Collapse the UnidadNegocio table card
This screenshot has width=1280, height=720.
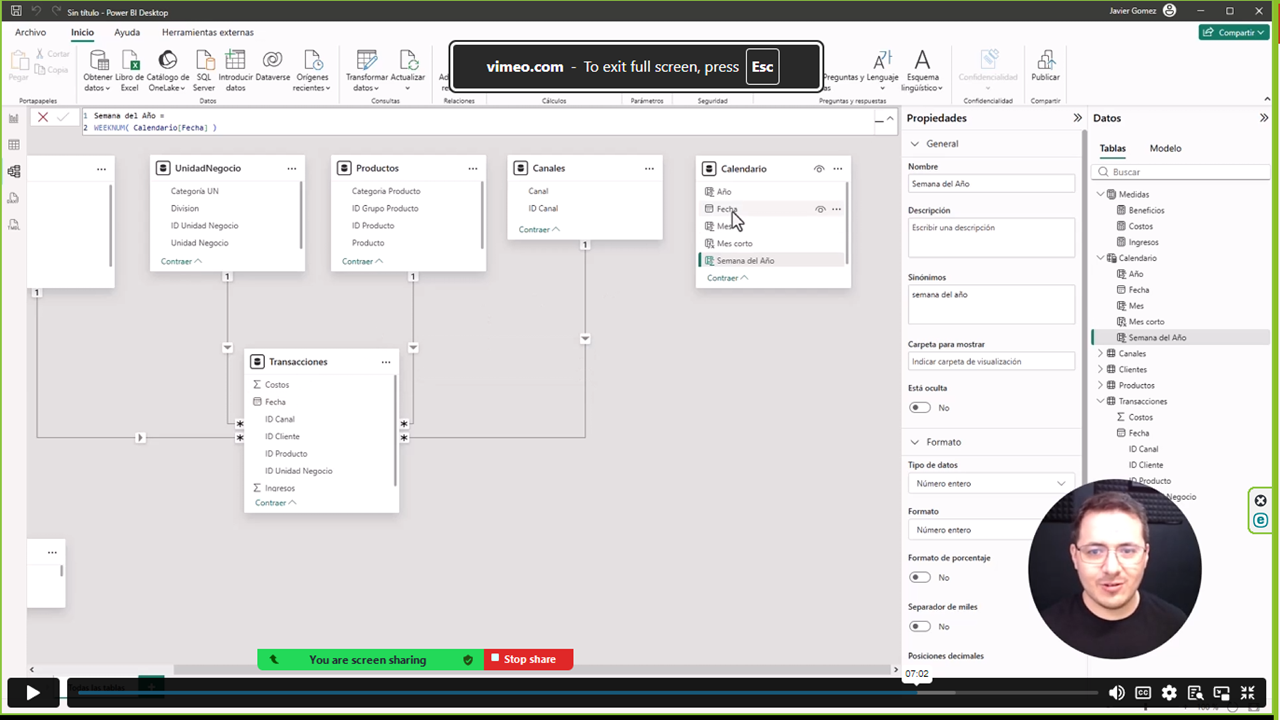181,261
